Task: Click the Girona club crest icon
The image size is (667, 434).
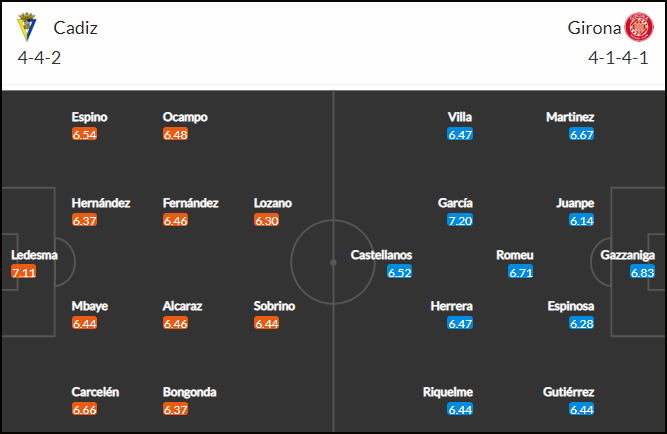Action: [639, 27]
